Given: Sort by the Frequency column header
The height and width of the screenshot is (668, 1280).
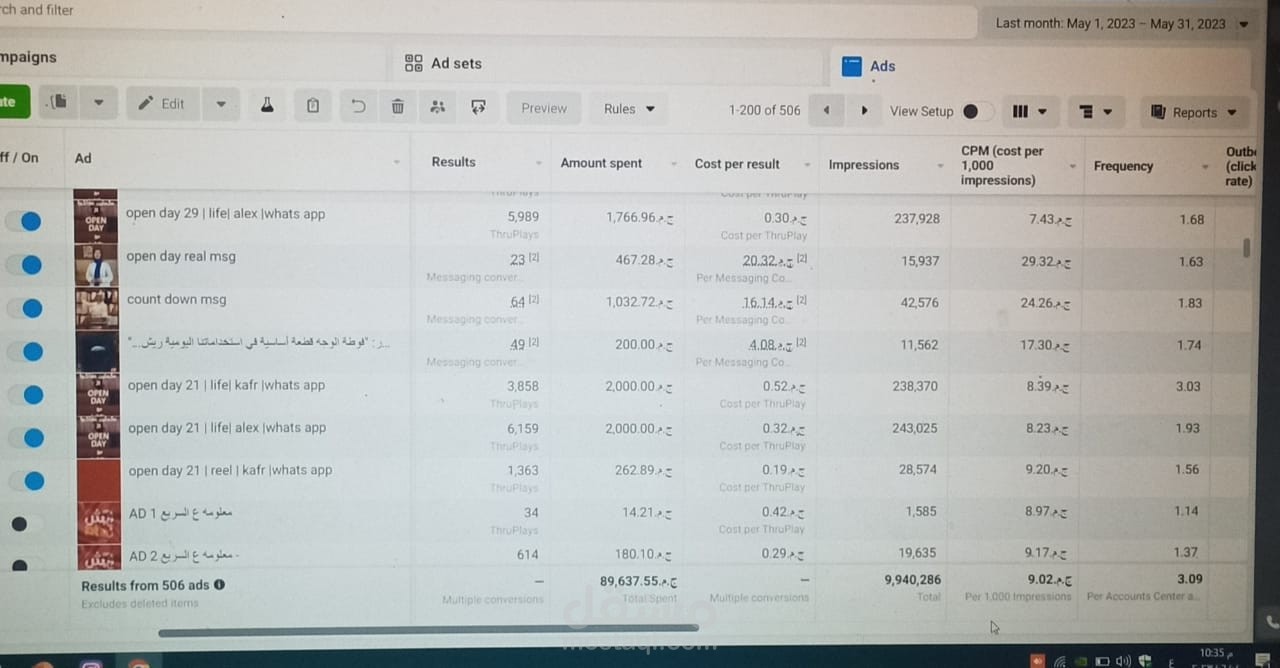Looking at the screenshot, I should point(1123,166).
